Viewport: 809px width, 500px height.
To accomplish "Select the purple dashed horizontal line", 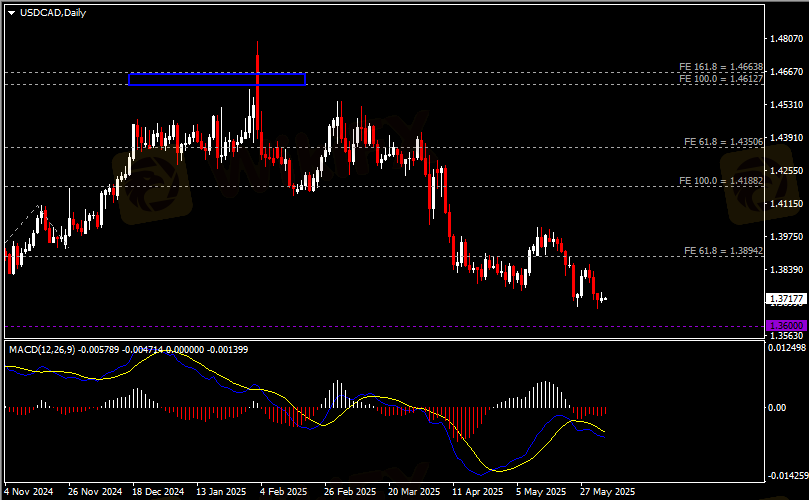I will tap(400, 326).
